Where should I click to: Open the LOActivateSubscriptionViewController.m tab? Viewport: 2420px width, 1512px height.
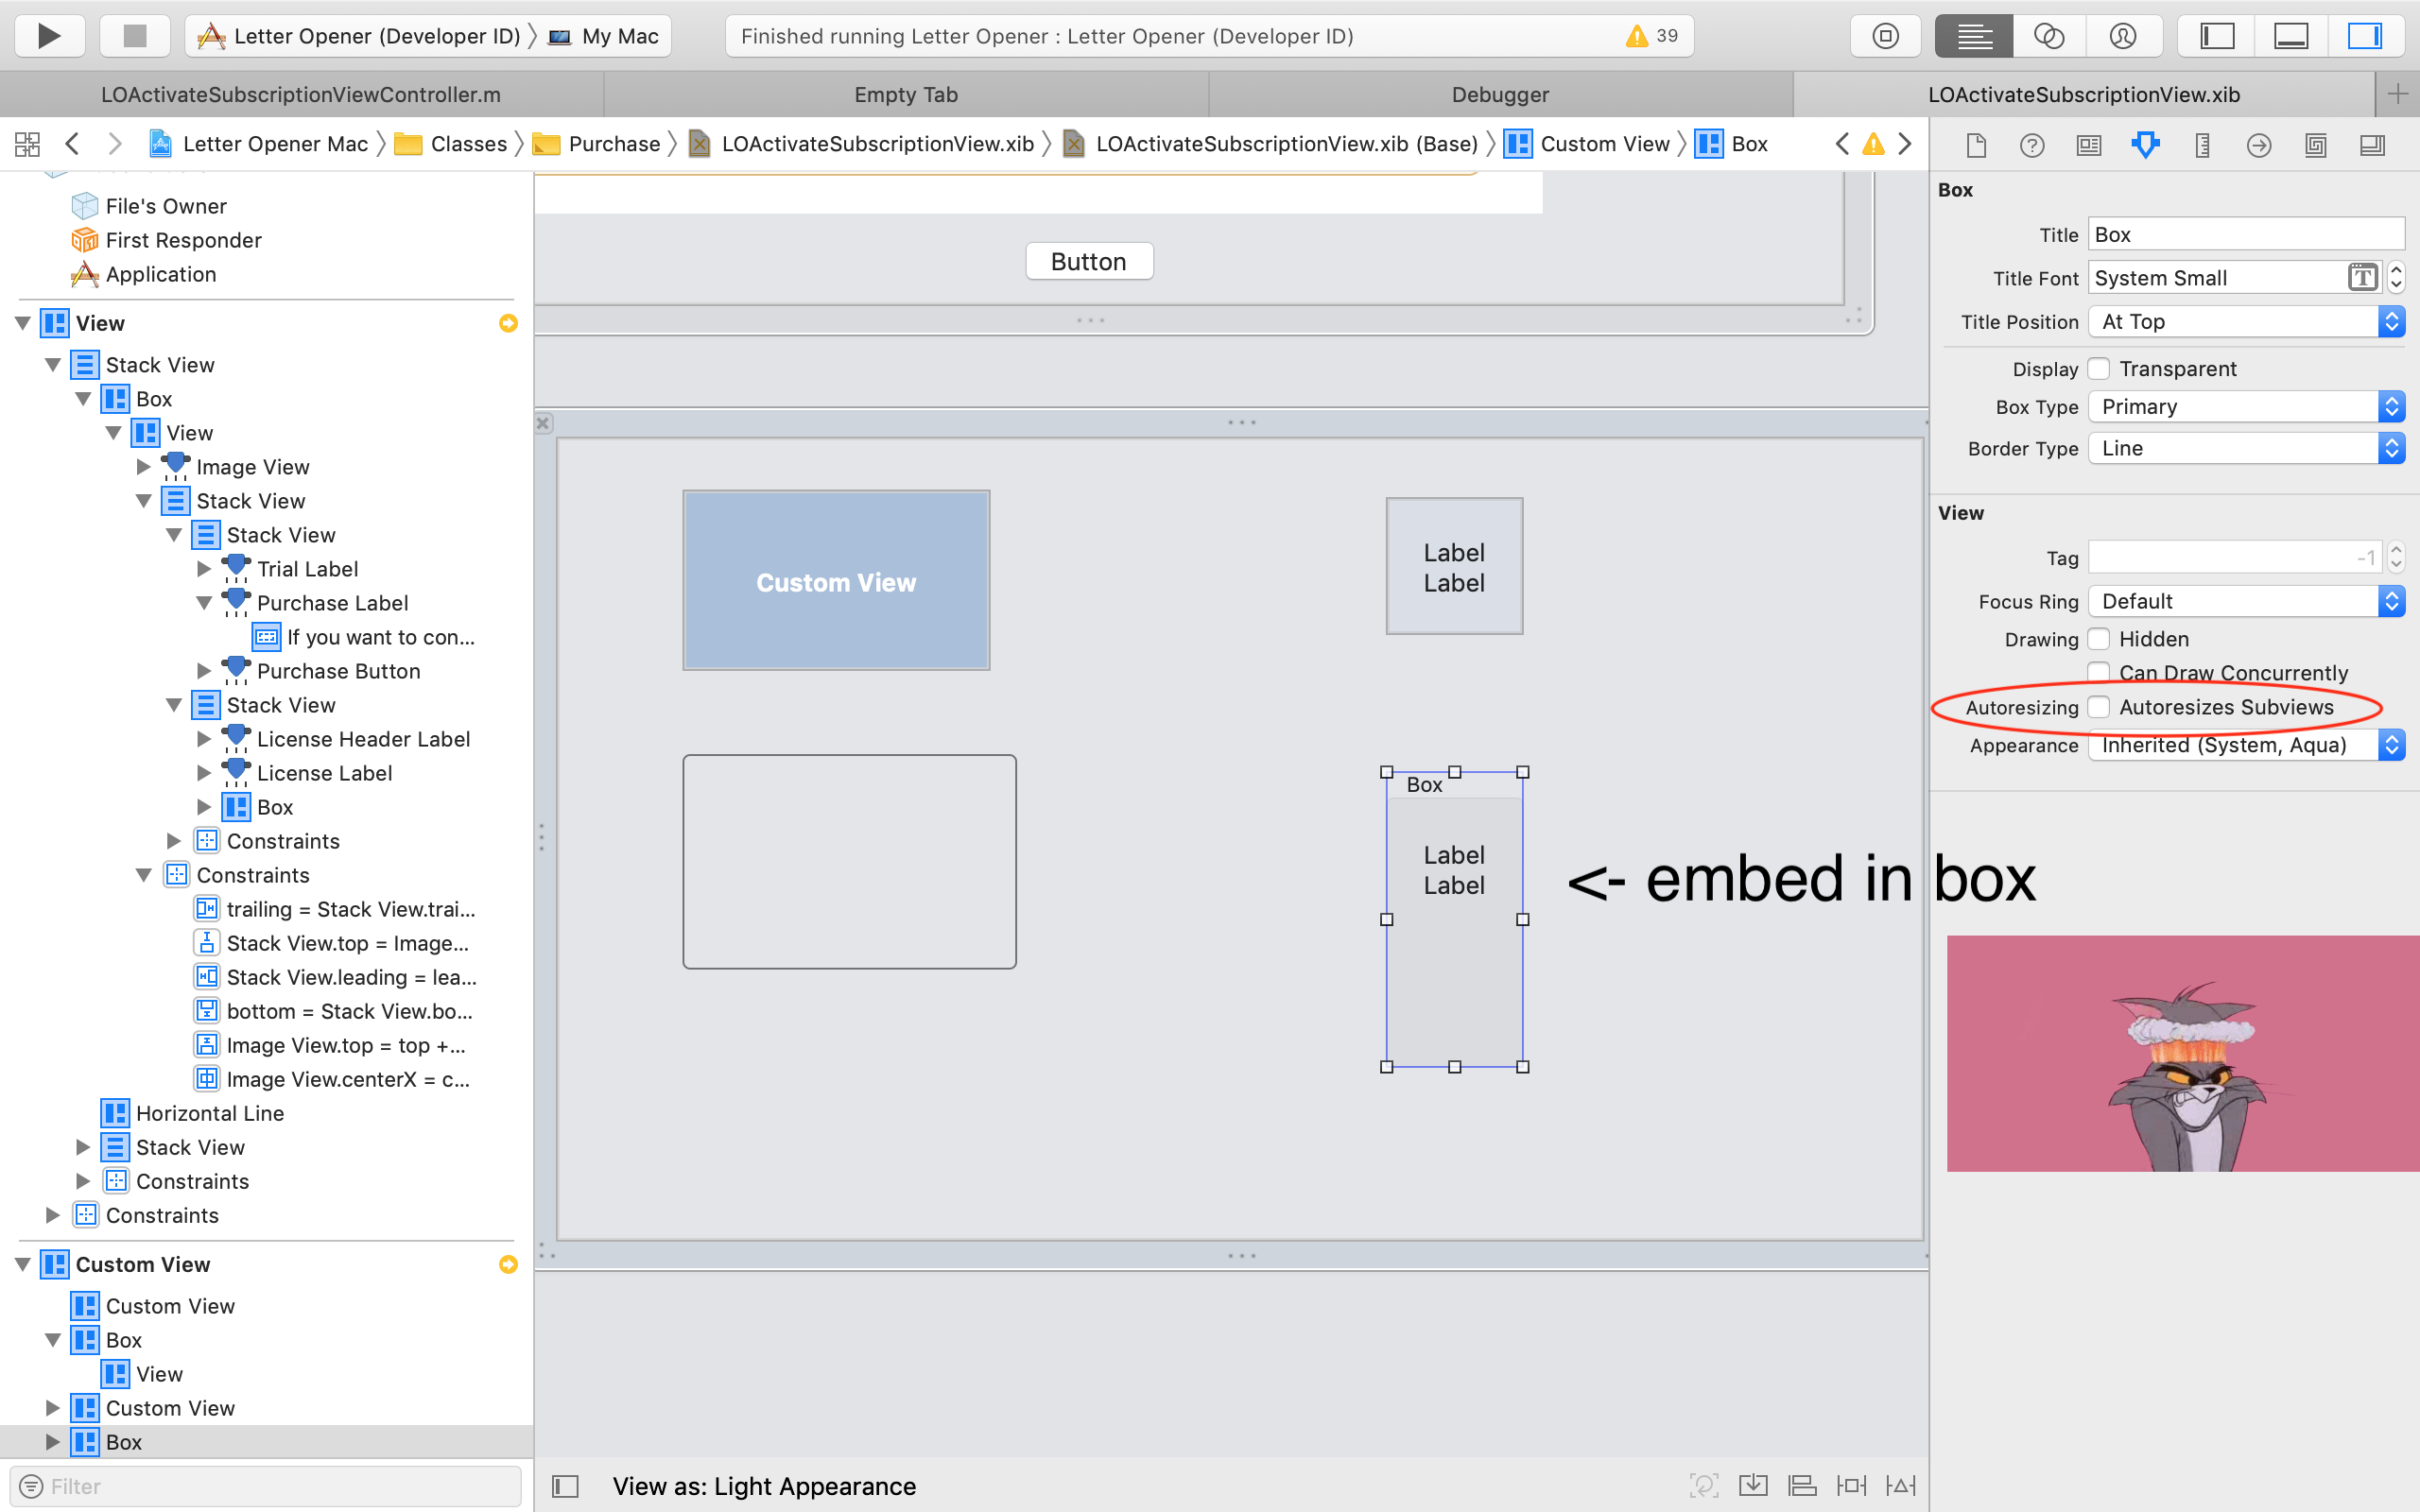tap(300, 94)
